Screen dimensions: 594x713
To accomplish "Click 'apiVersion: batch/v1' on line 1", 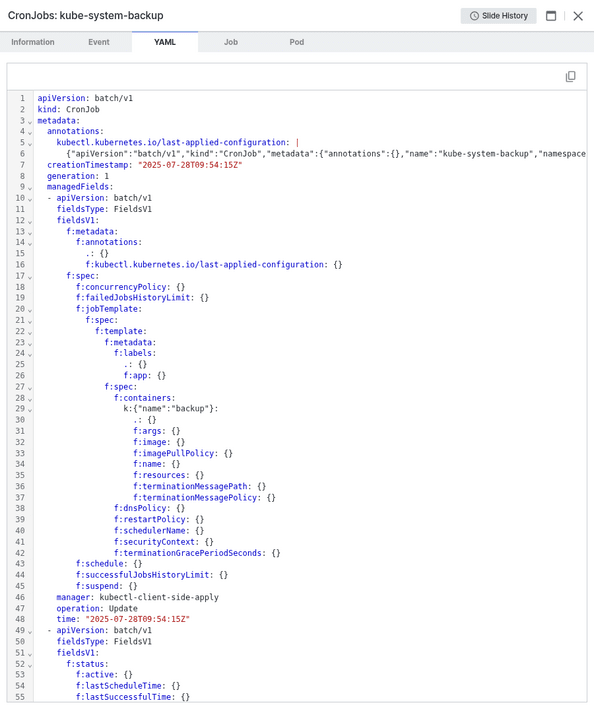I will pos(85,98).
